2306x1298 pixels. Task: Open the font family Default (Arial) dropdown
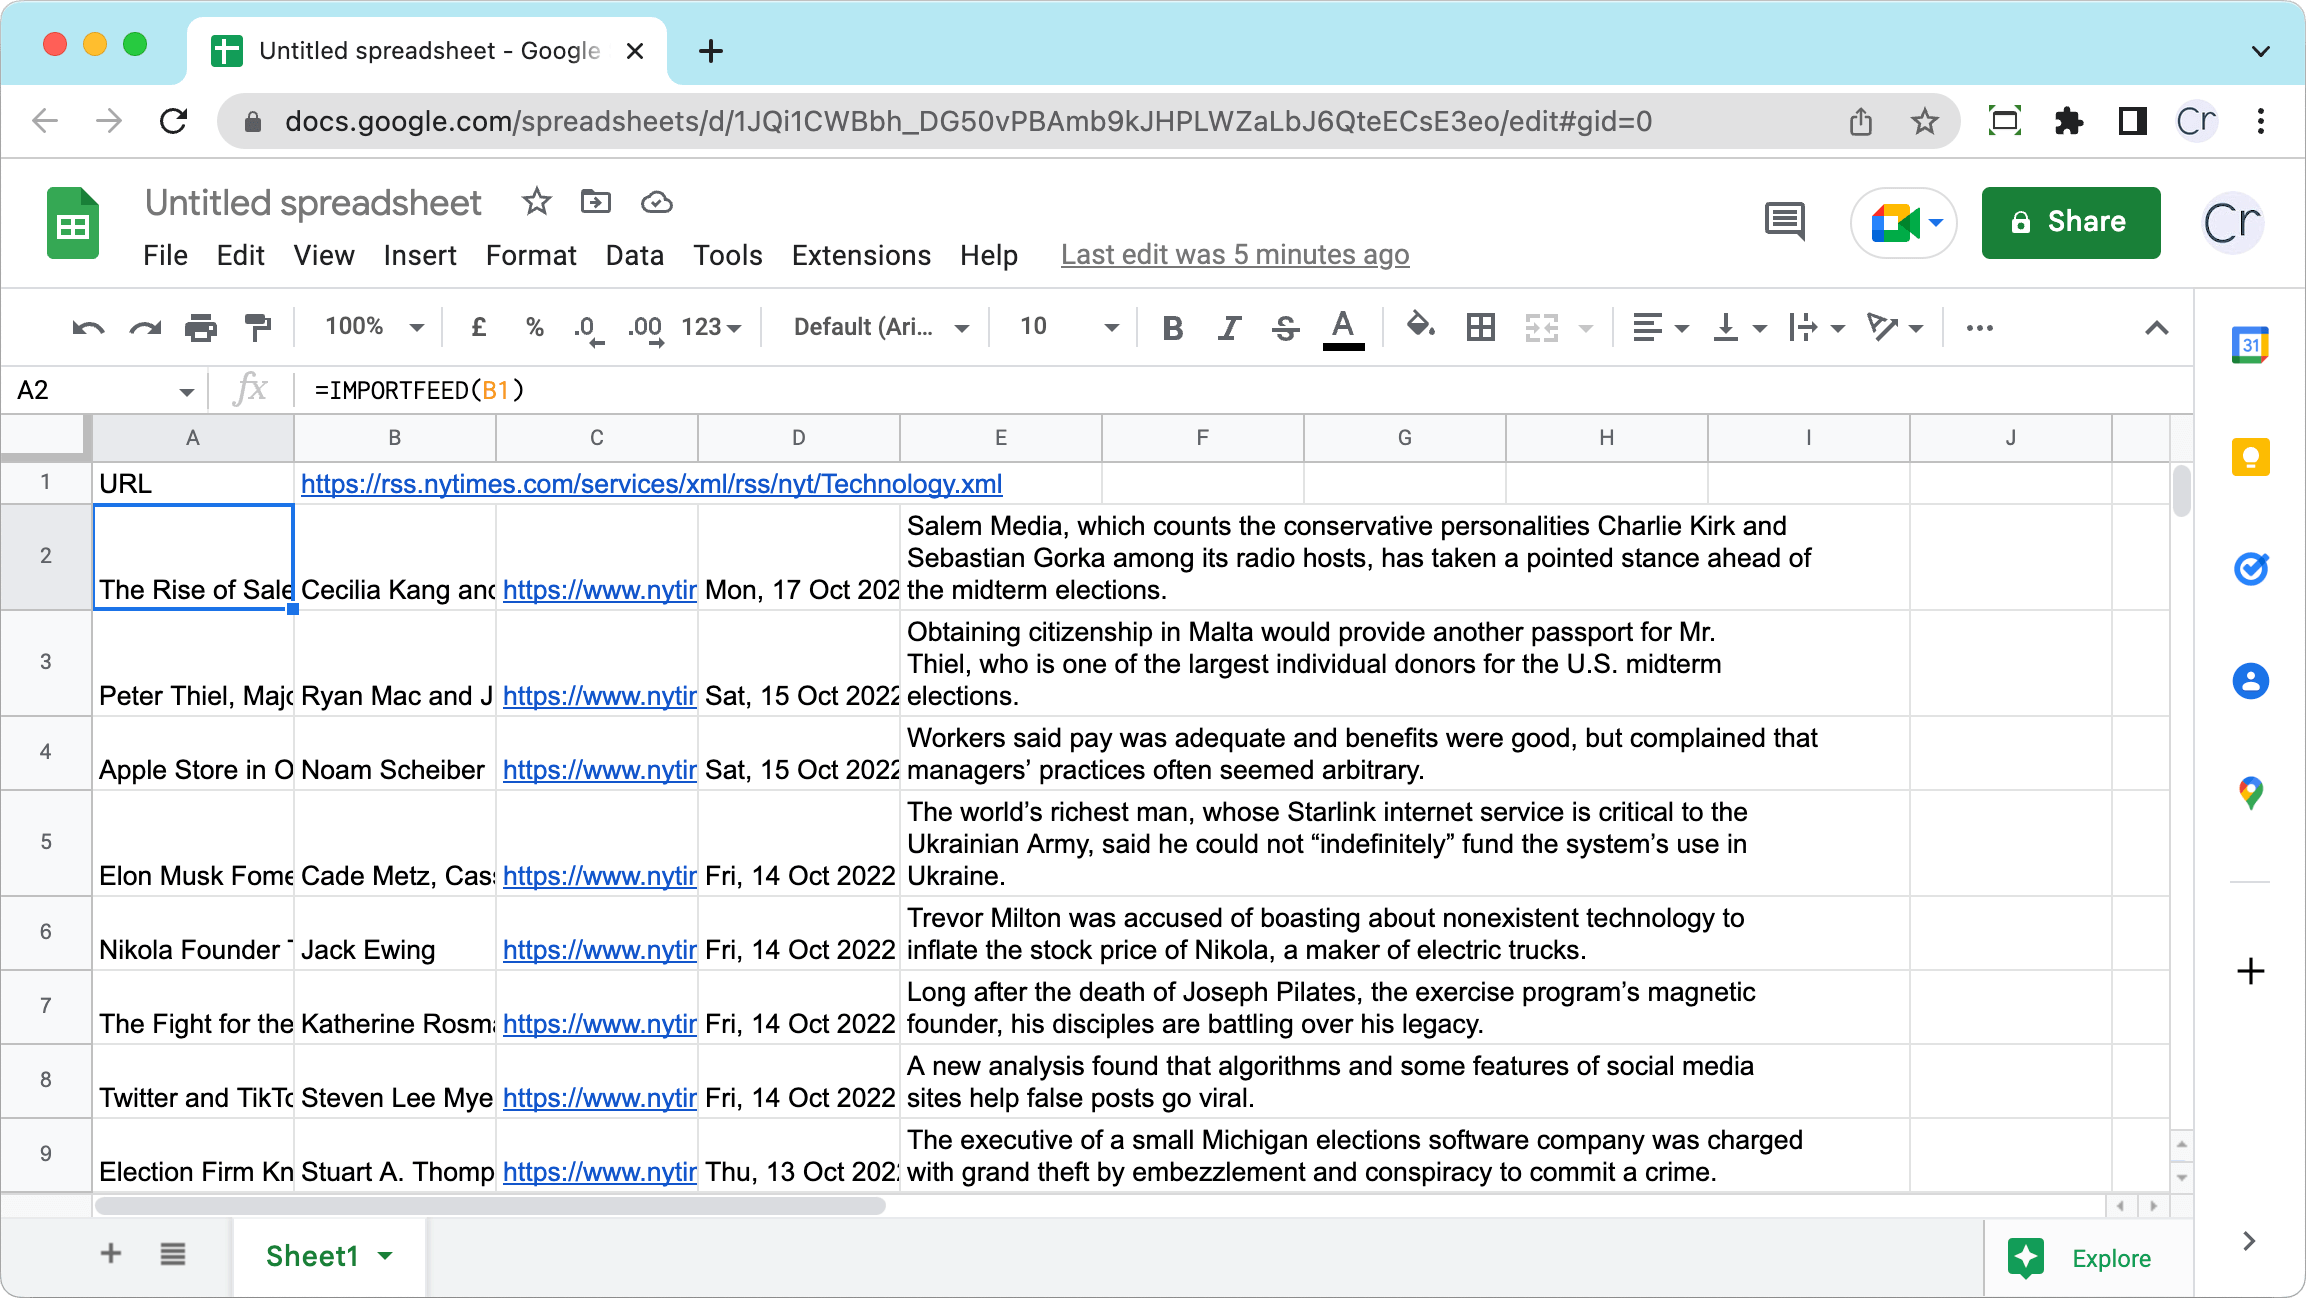click(x=881, y=327)
